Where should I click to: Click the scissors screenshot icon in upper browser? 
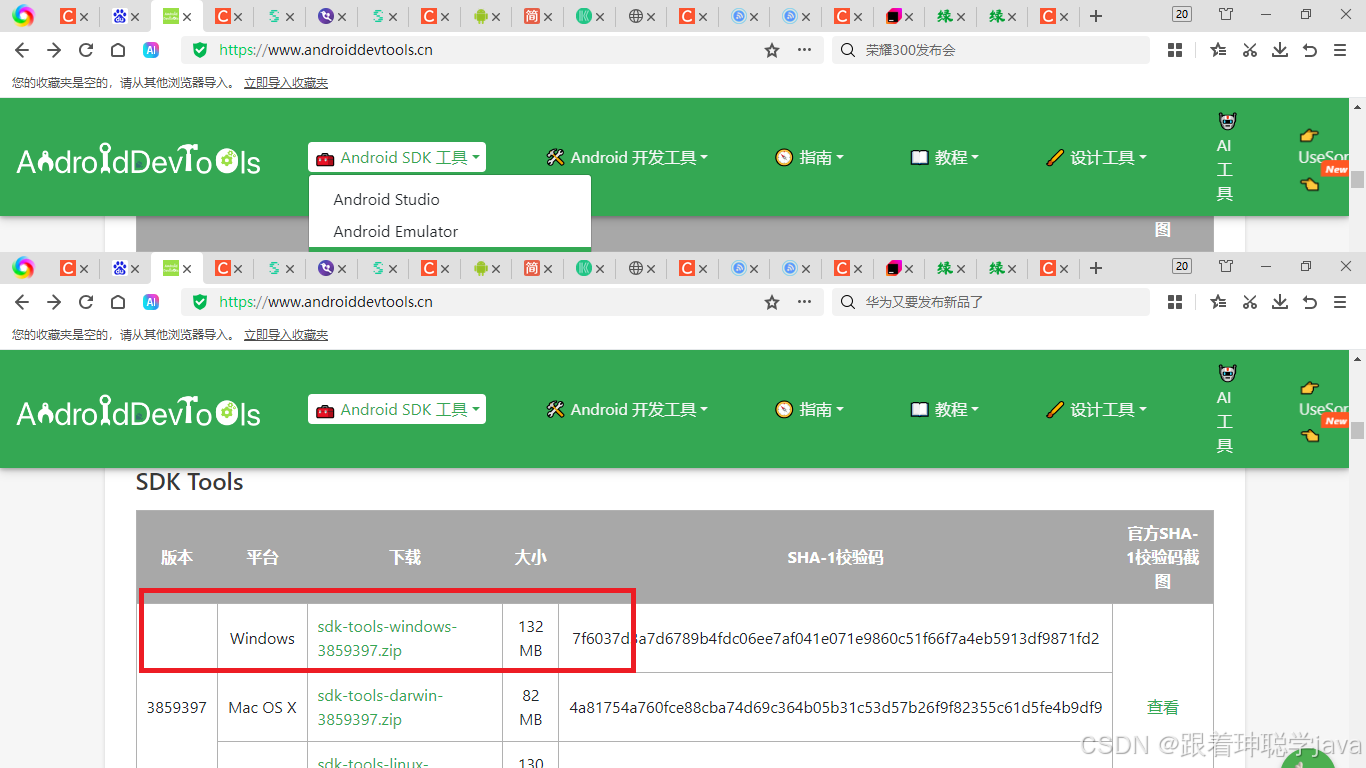[x=1249, y=50]
